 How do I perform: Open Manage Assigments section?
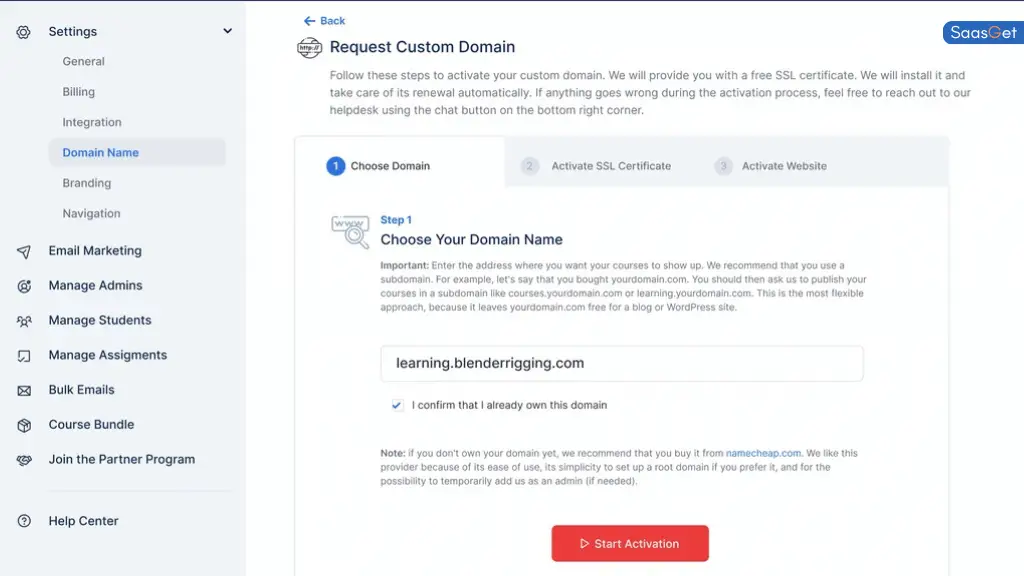(108, 355)
